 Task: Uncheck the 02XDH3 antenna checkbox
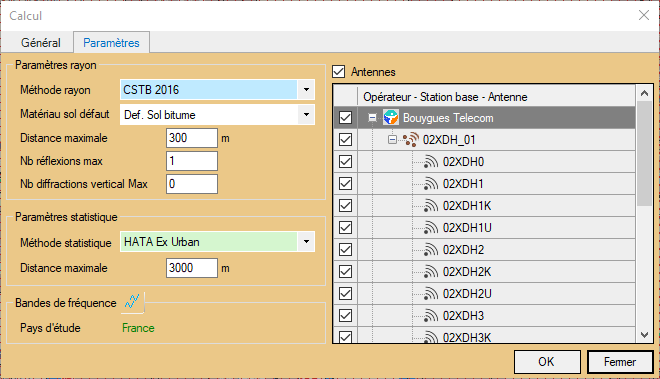[x=346, y=315]
